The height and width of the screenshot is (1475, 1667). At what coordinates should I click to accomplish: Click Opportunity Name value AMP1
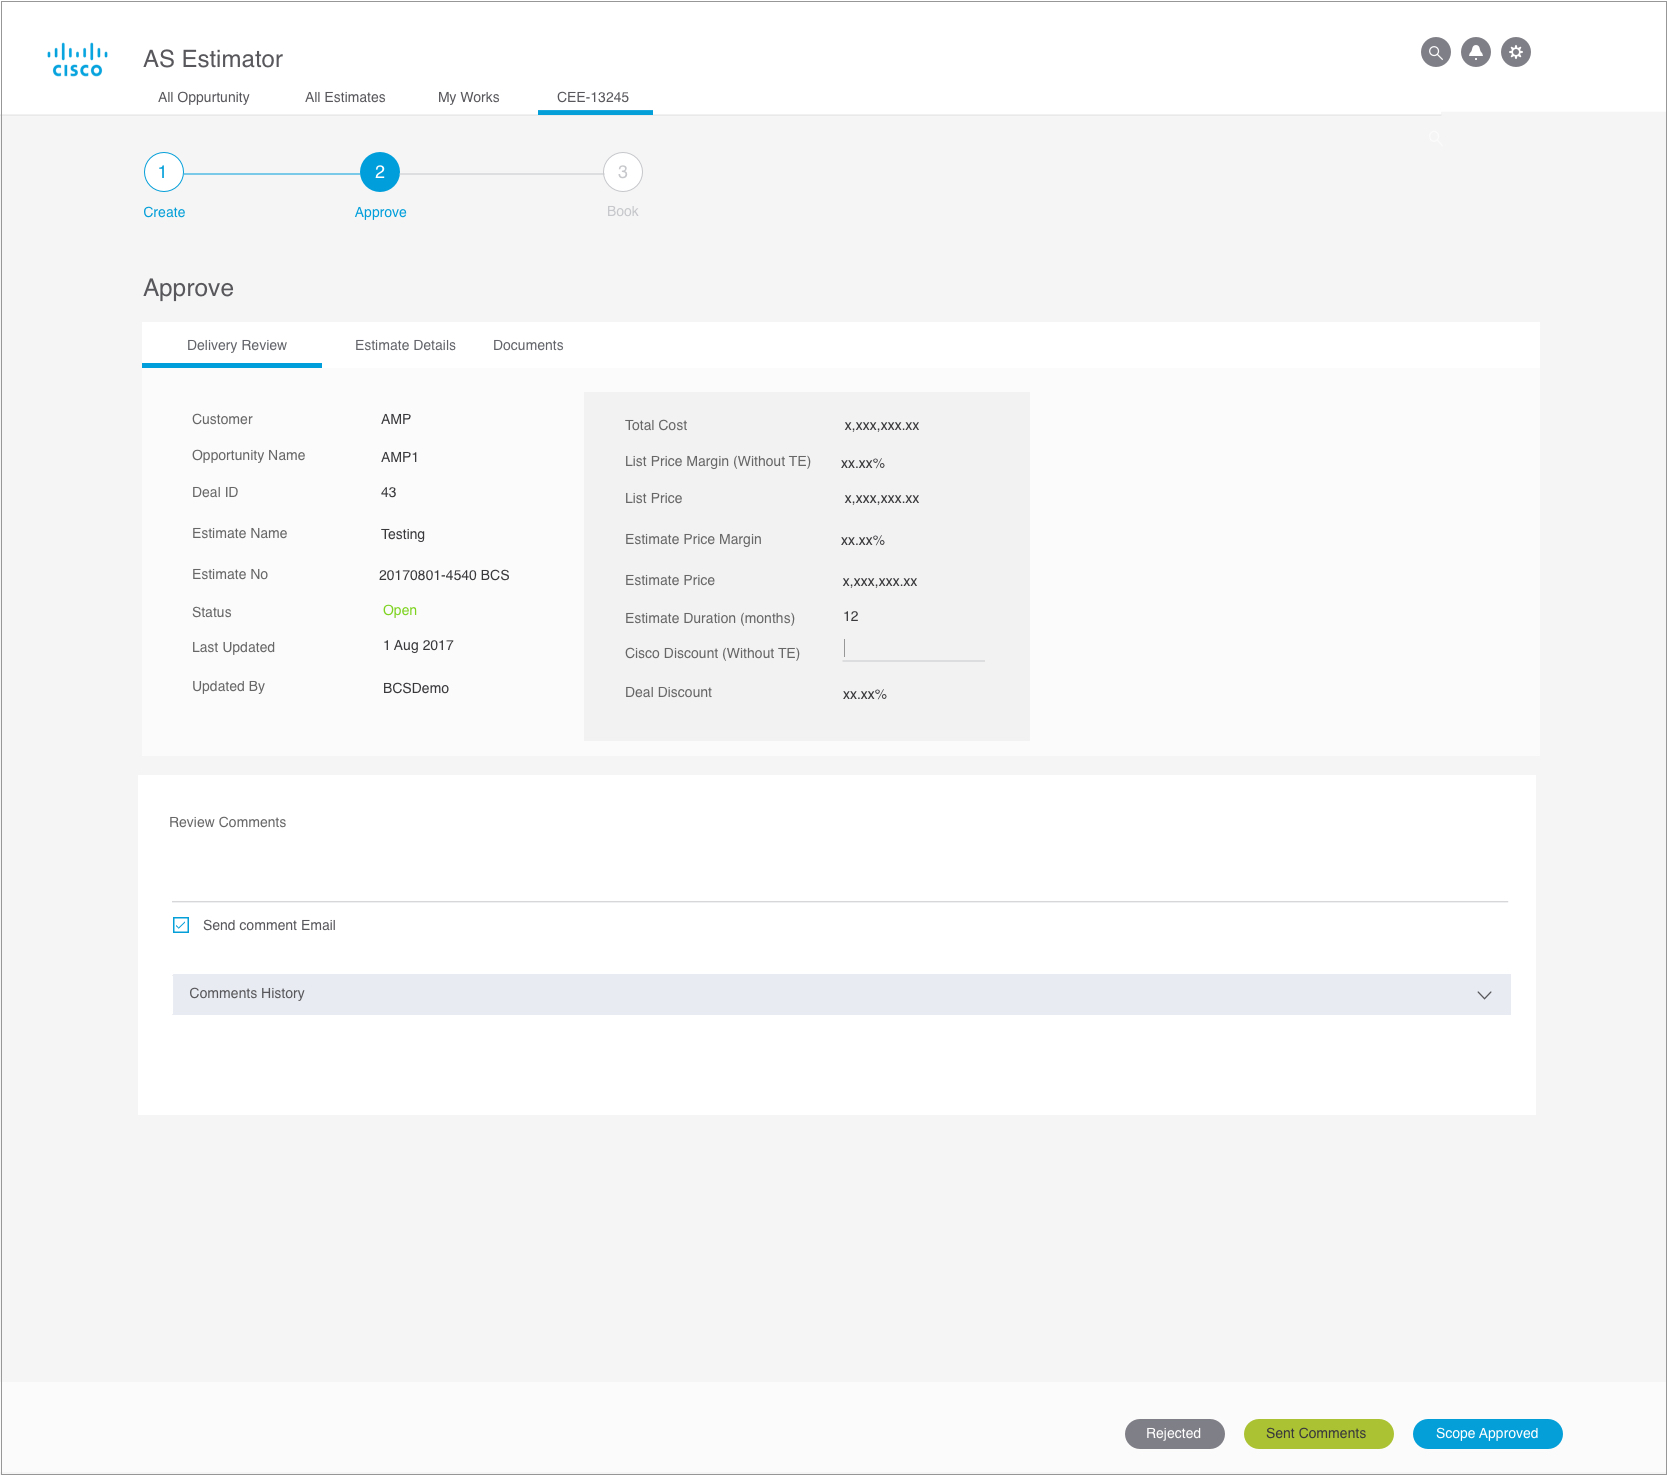(x=400, y=457)
